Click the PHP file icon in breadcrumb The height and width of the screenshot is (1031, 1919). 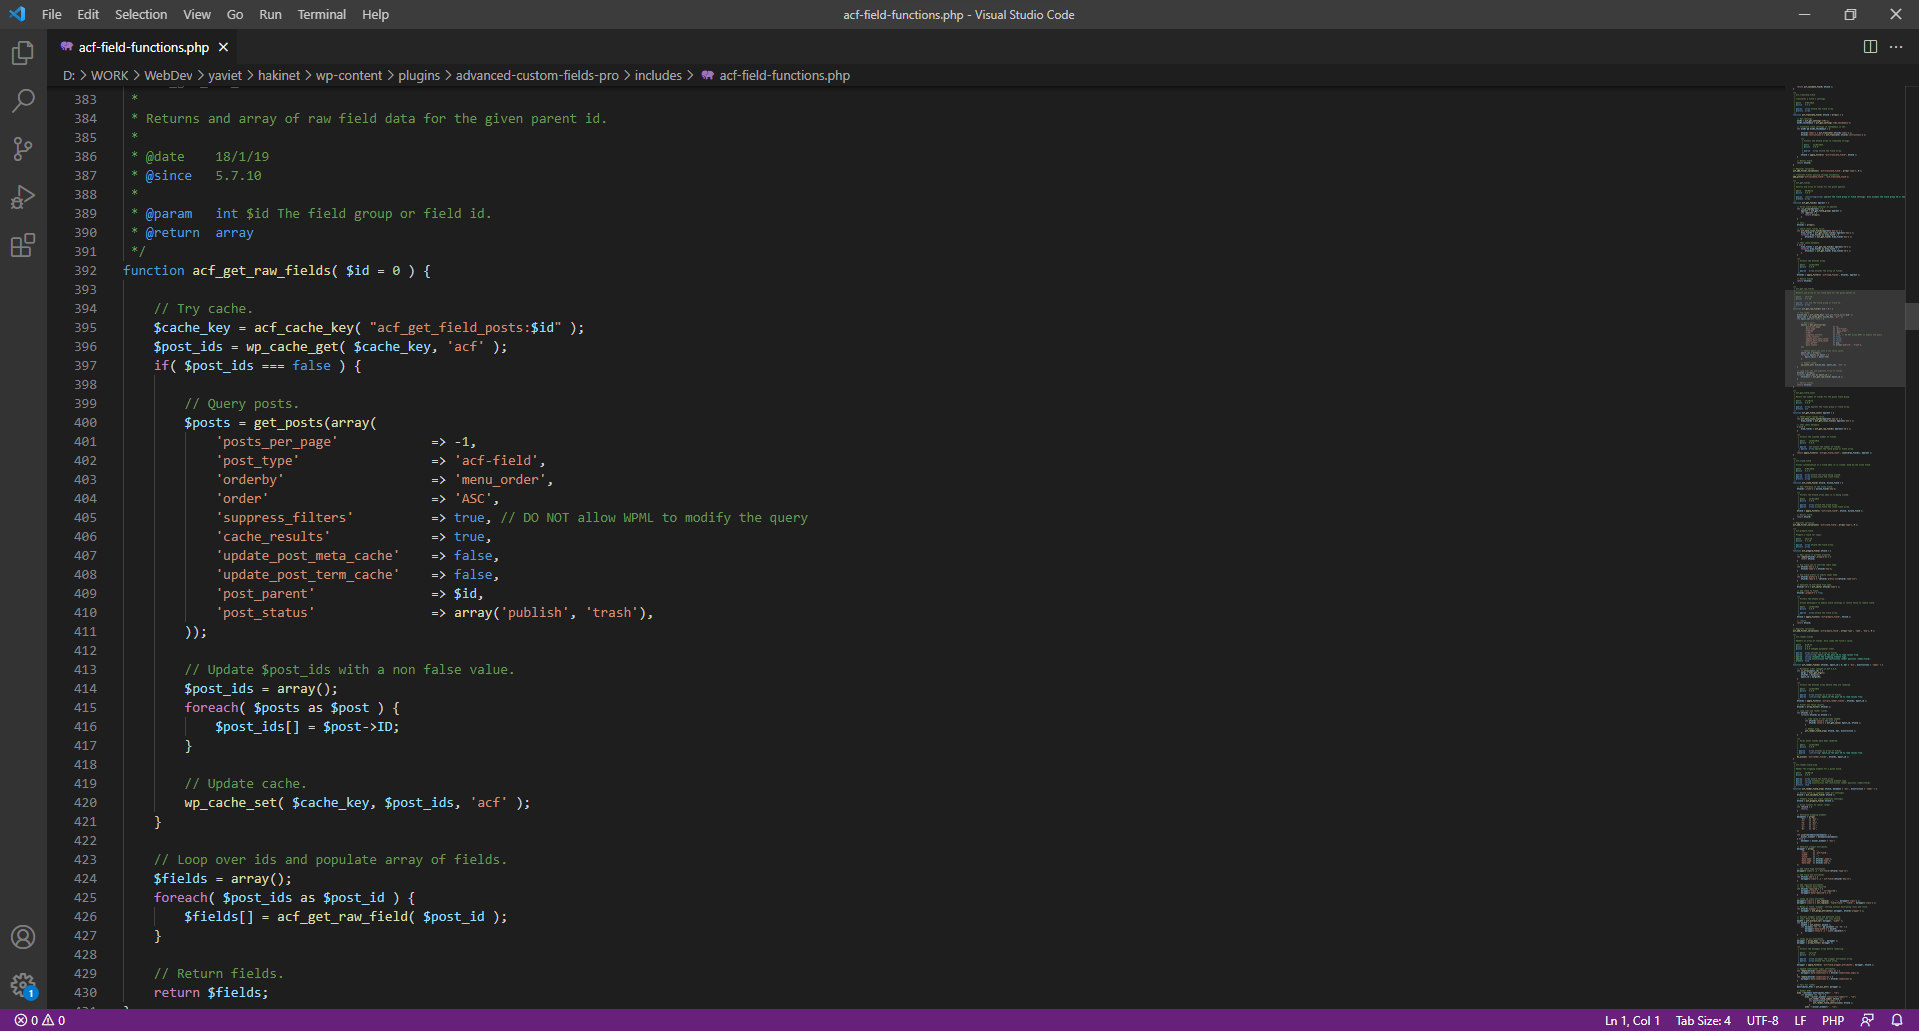707,76
